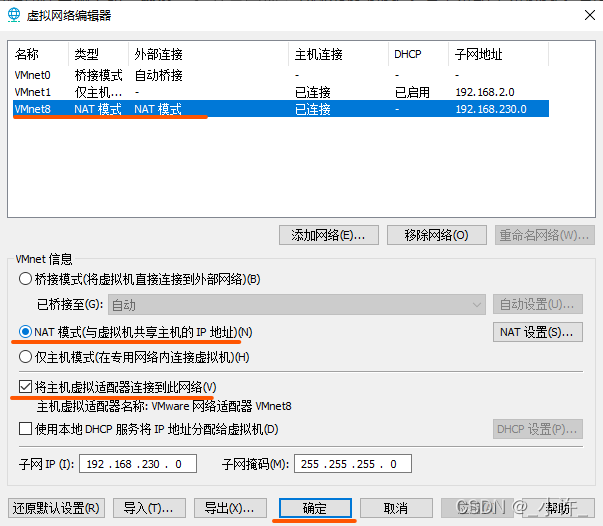Close the Virtual Network Editor dialog
Viewport: 603px width, 526px height.
pyautogui.click(x=590, y=15)
